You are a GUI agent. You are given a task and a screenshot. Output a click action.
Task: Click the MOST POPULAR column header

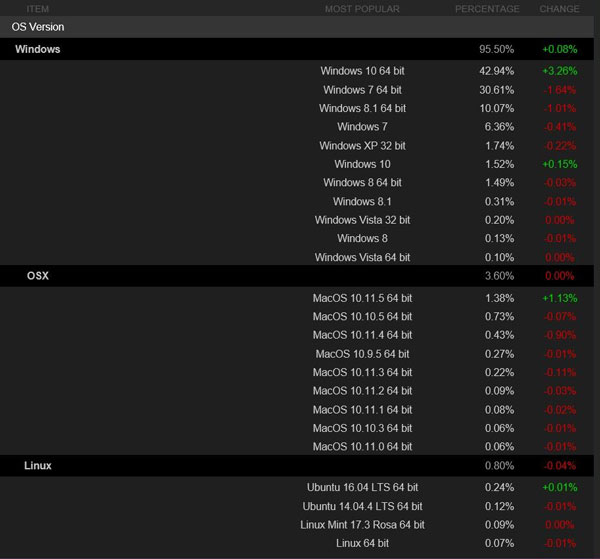[362, 9]
